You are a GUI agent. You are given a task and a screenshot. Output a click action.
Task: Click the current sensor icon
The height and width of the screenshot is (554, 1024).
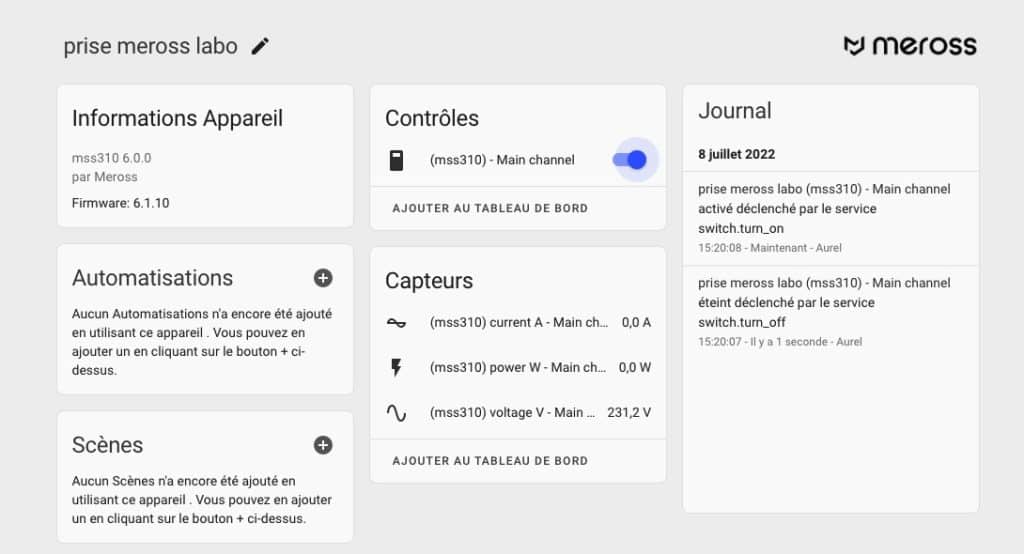pos(396,323)
